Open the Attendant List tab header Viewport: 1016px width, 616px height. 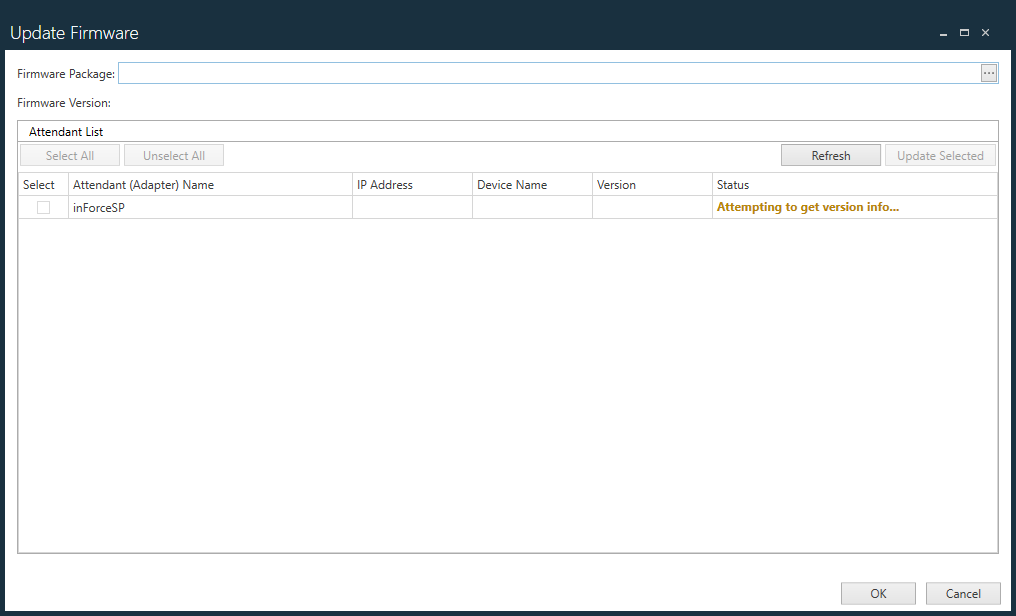[66, 132]
